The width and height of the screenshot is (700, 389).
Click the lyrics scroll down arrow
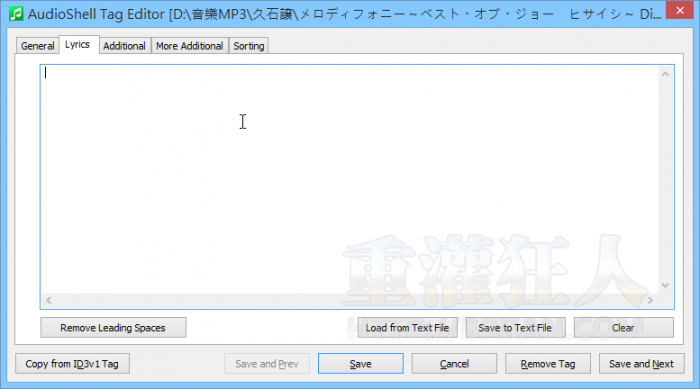point(665,285)
